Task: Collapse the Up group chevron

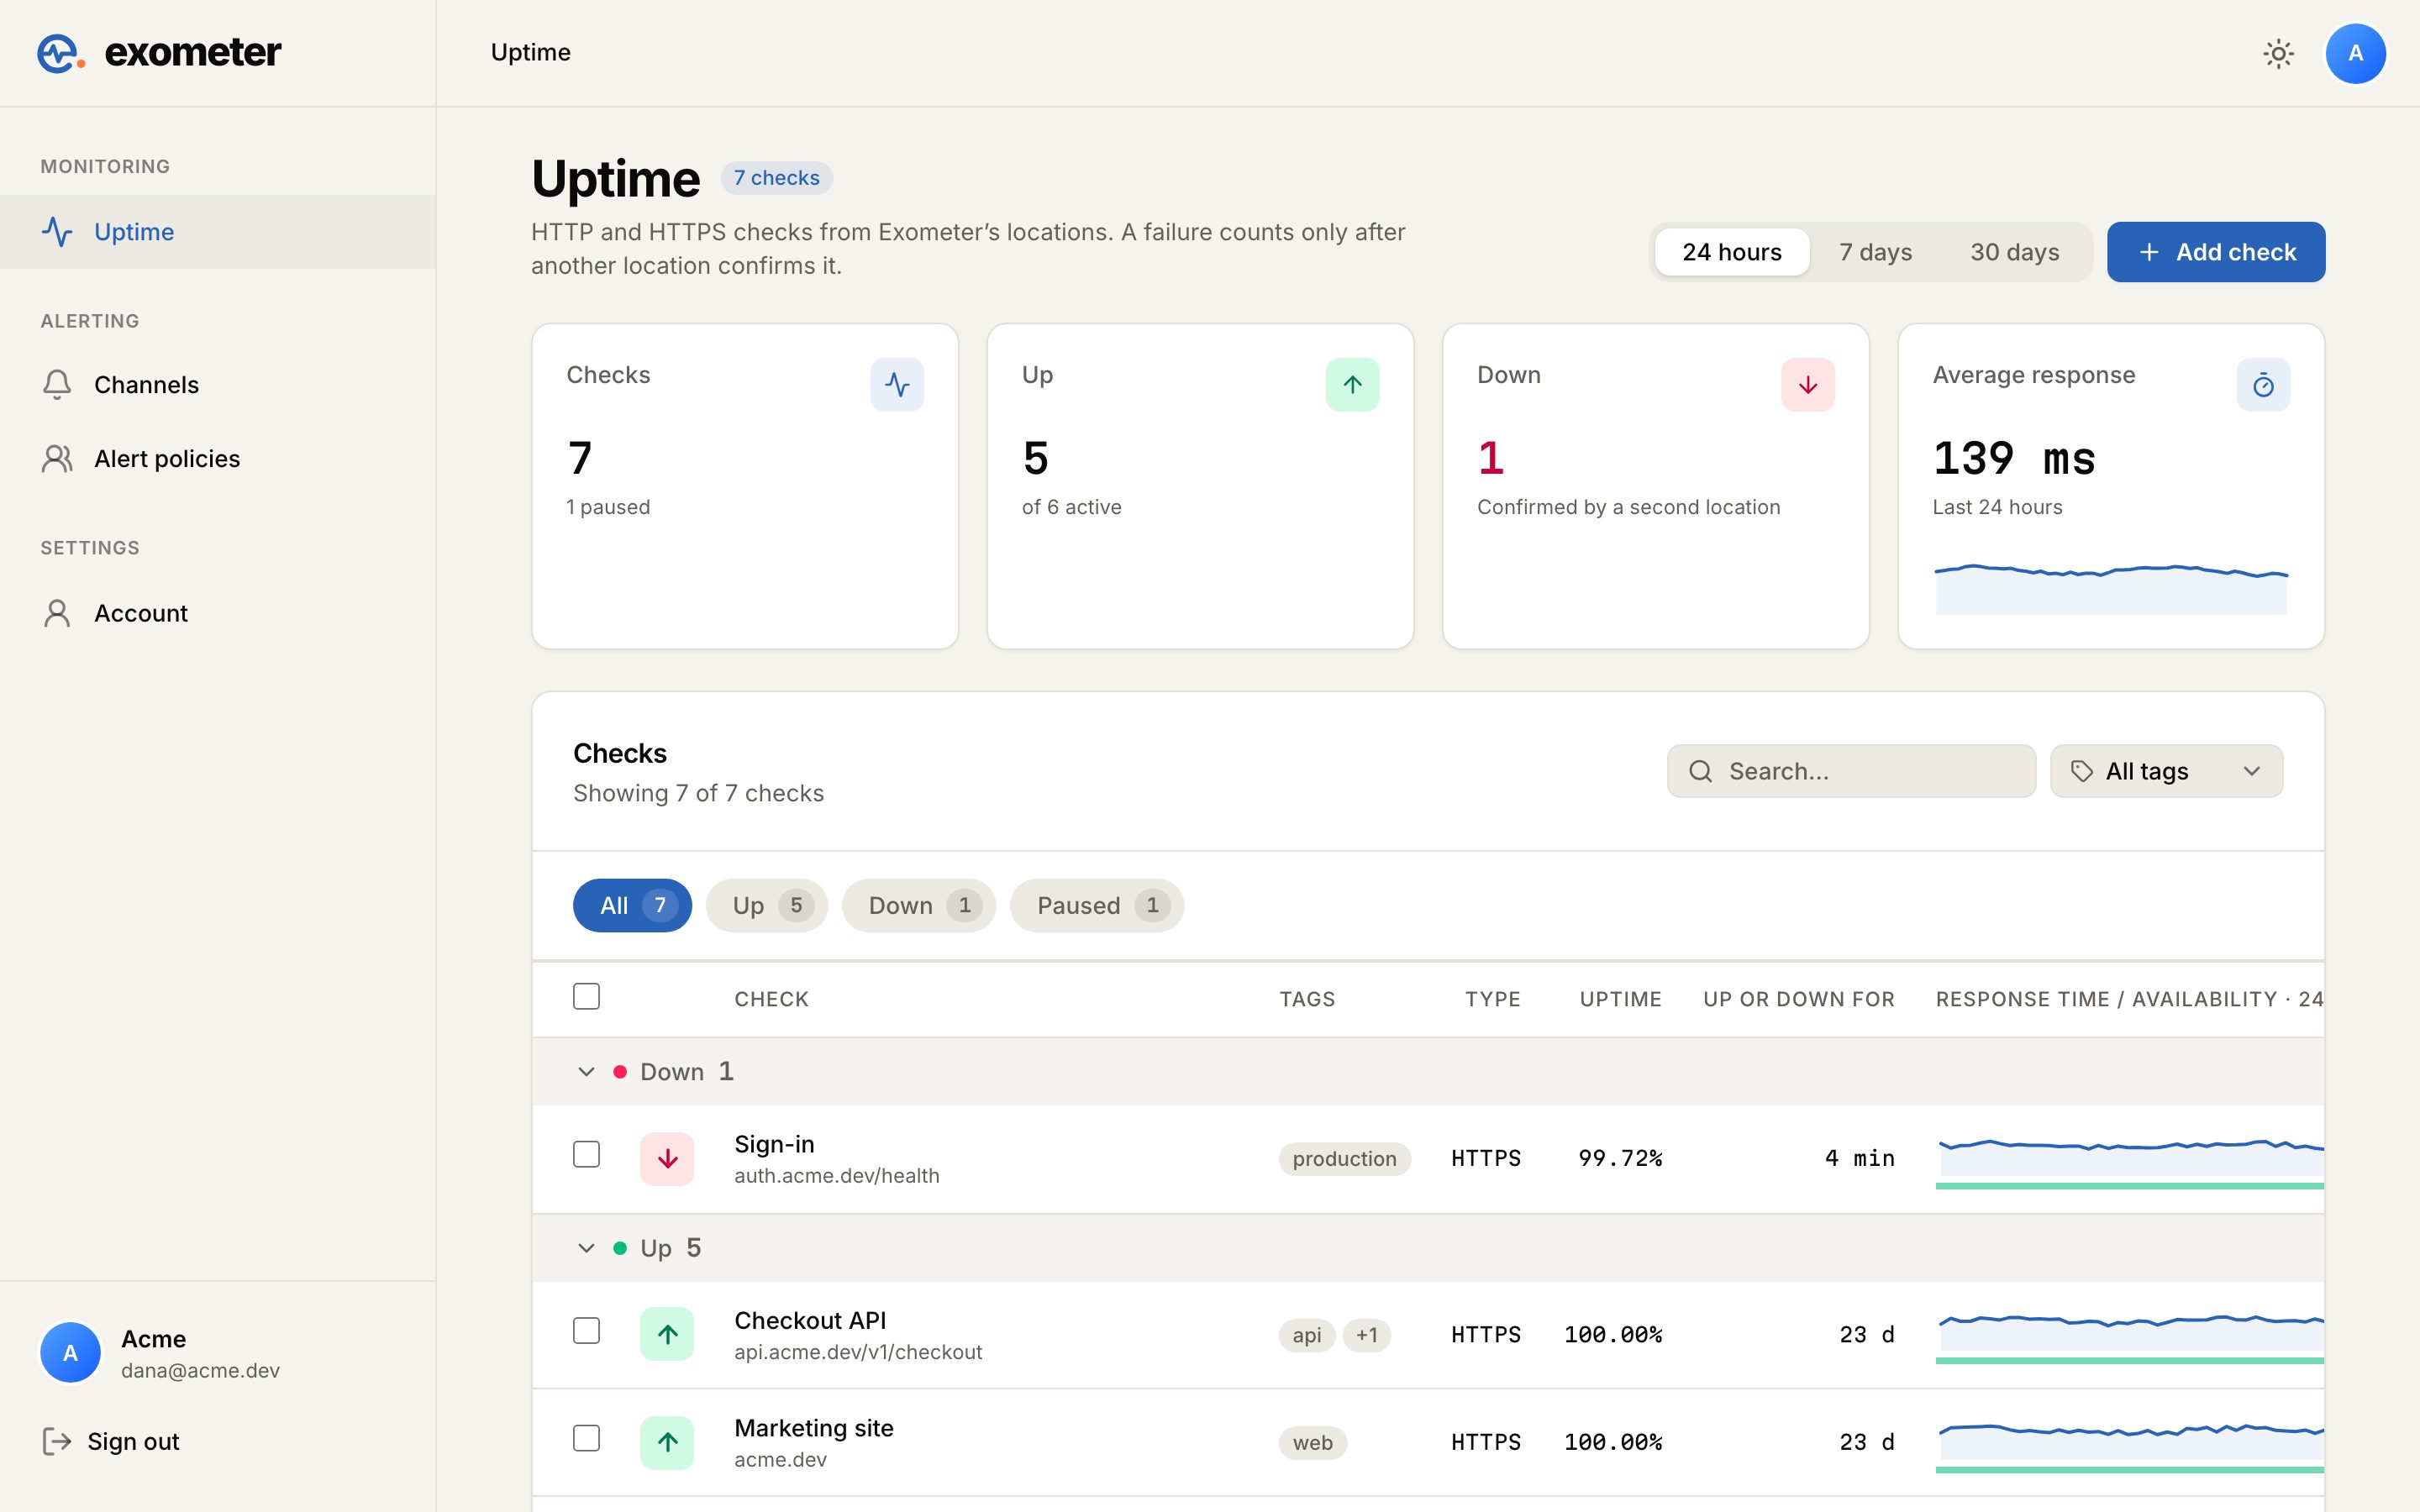Action: click(x=586, y=1248)
